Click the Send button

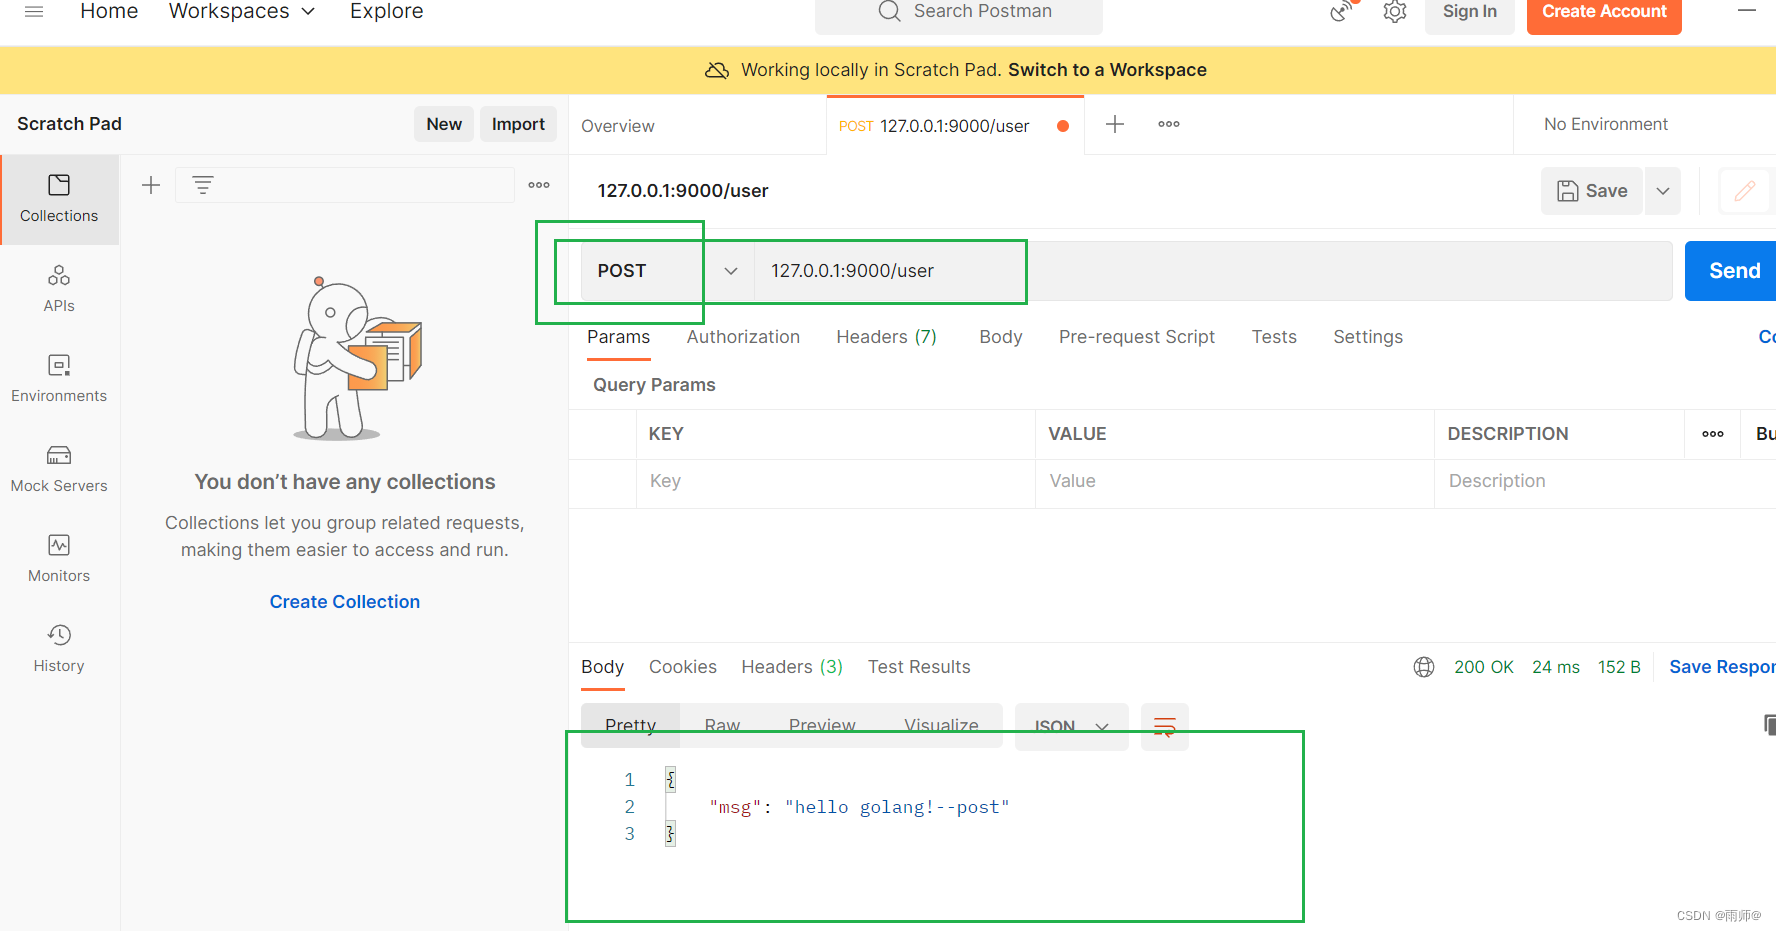tap(1732, 271)
